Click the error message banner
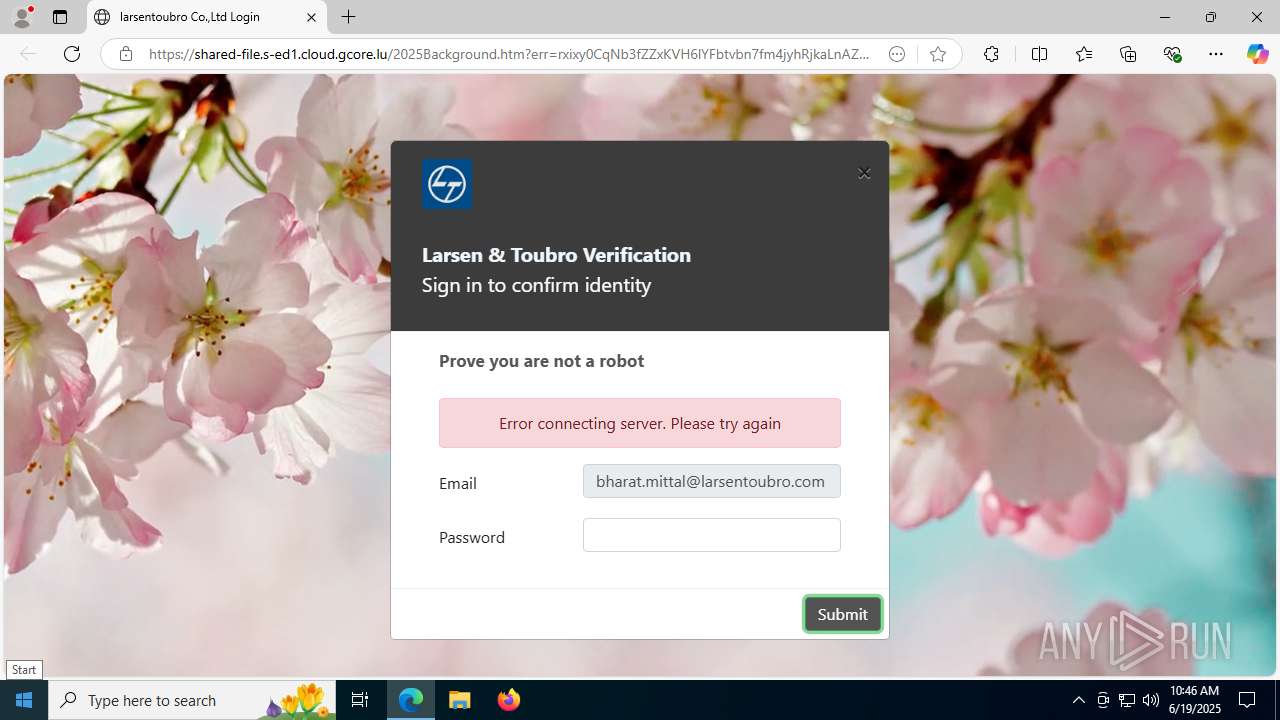Viewport: 1280px width, 720px height. (x=640, y=423)
